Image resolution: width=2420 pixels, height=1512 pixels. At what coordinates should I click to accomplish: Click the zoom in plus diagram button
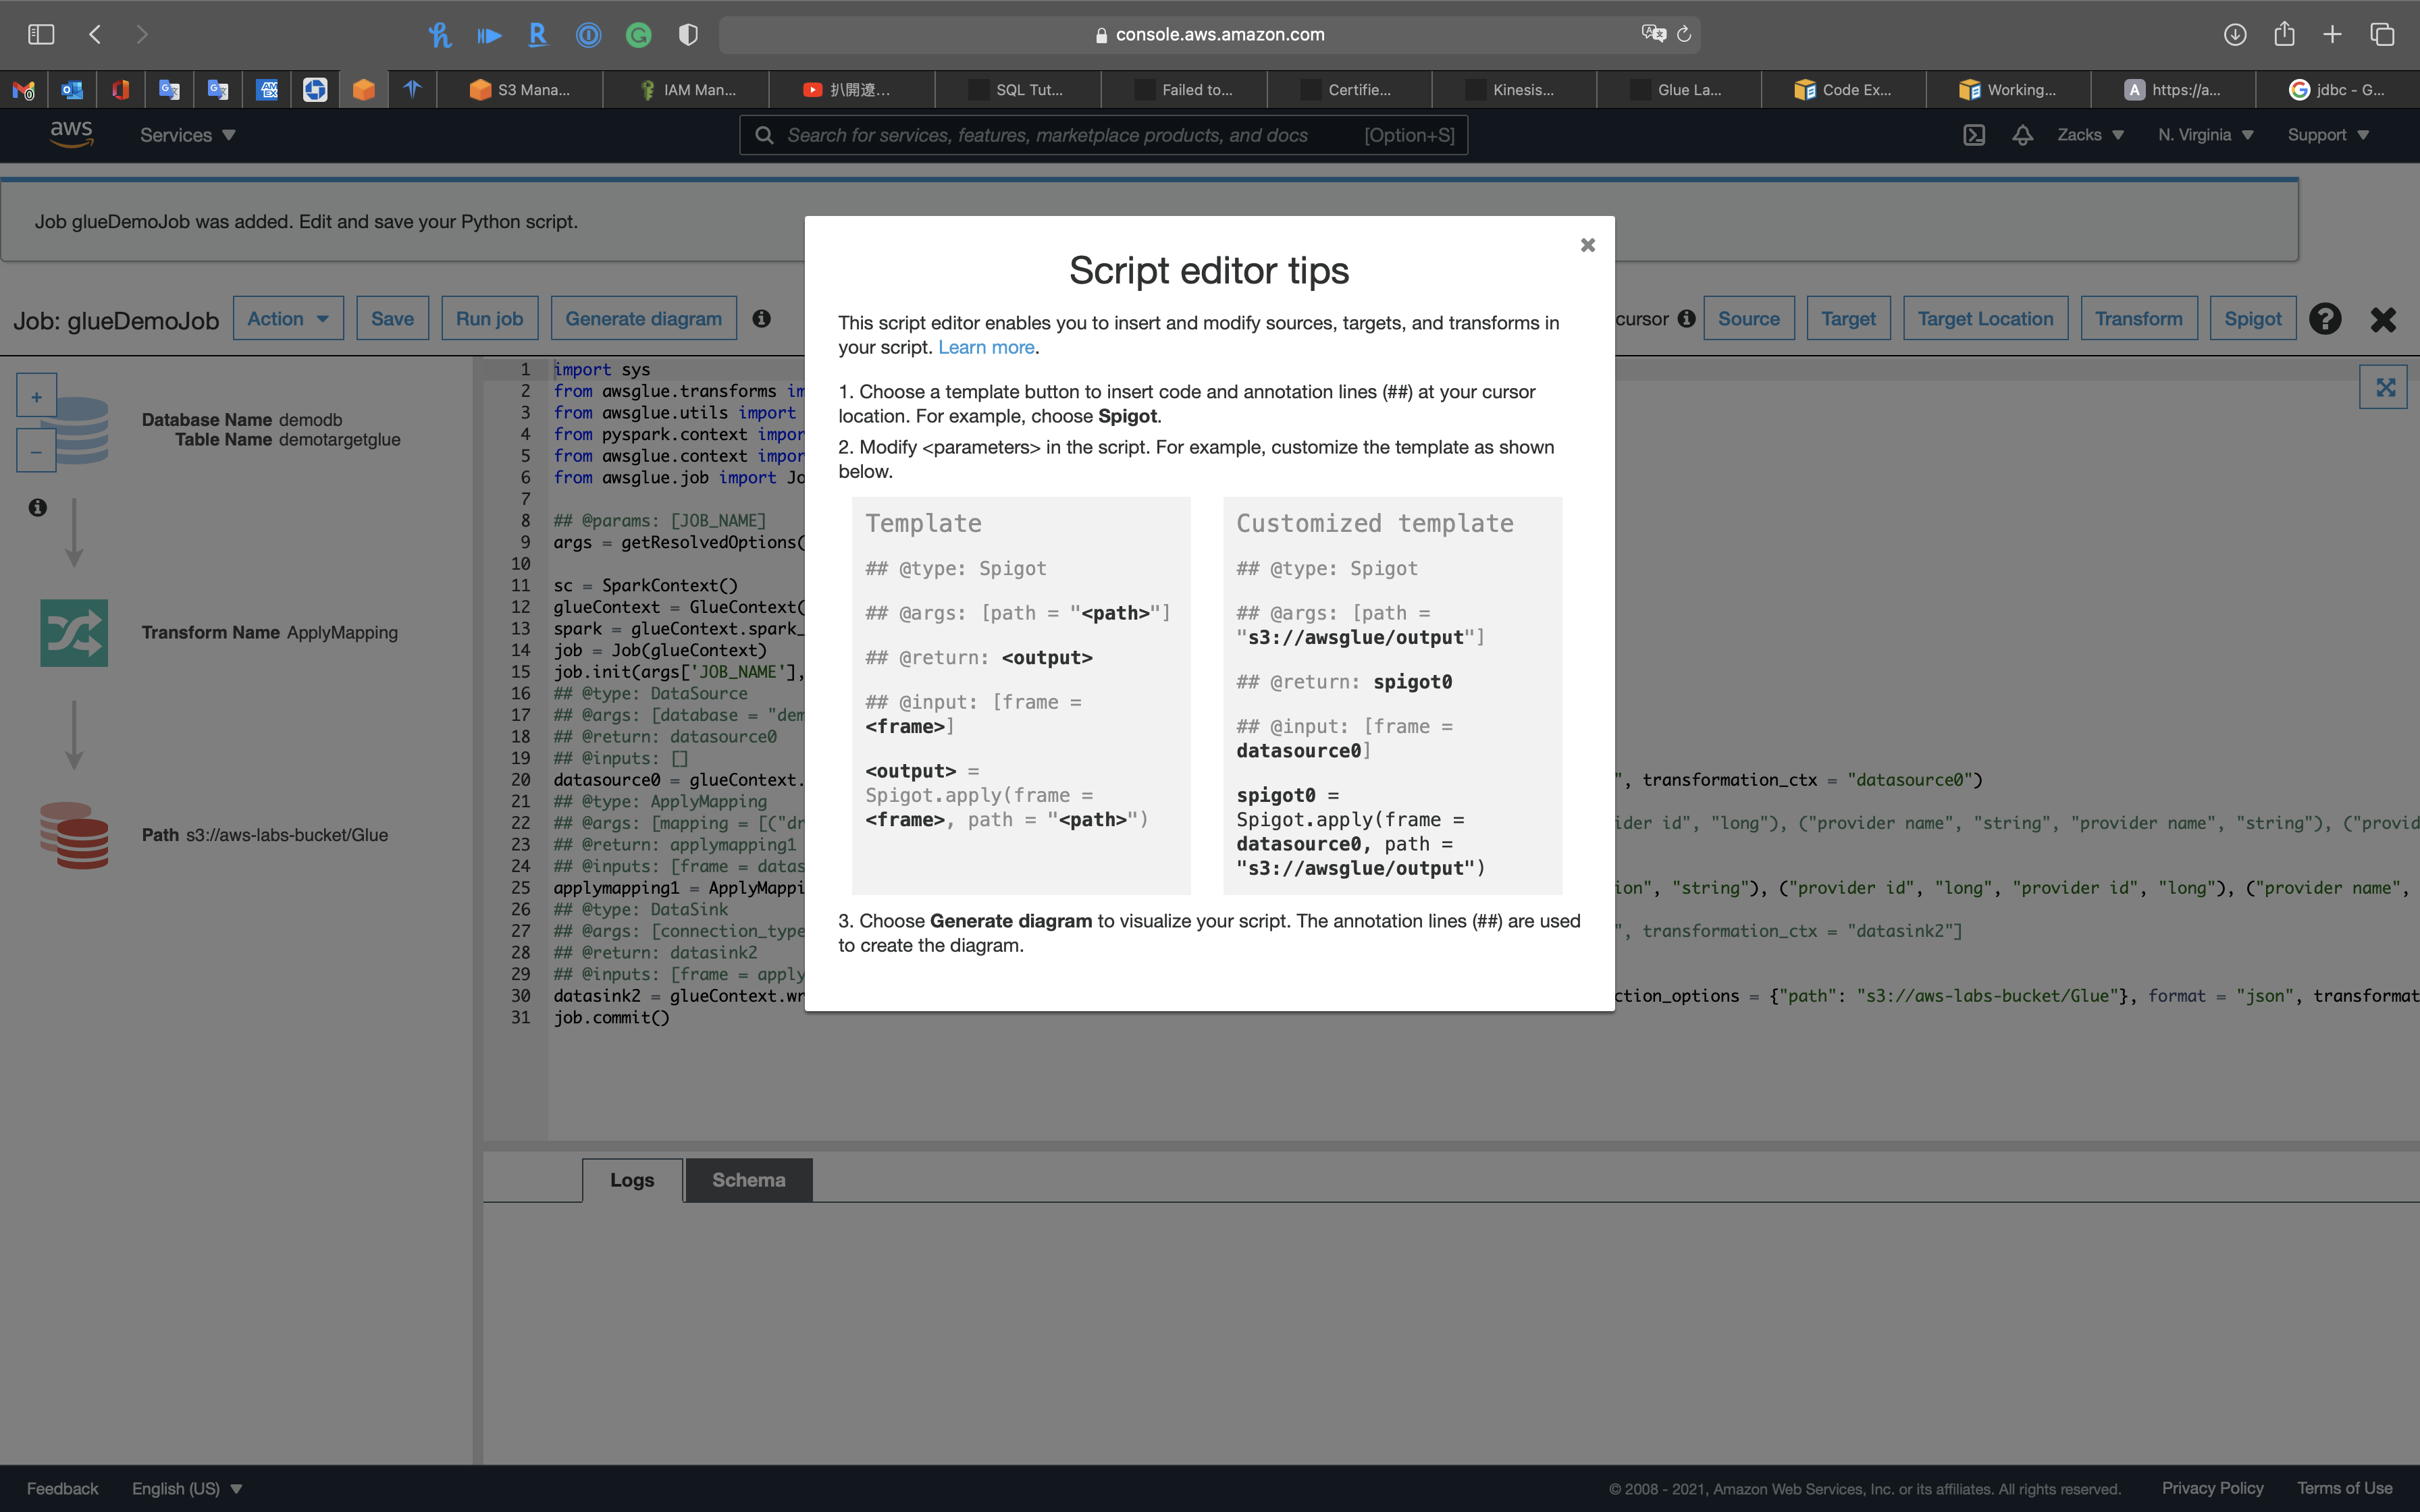pos(36,396)
